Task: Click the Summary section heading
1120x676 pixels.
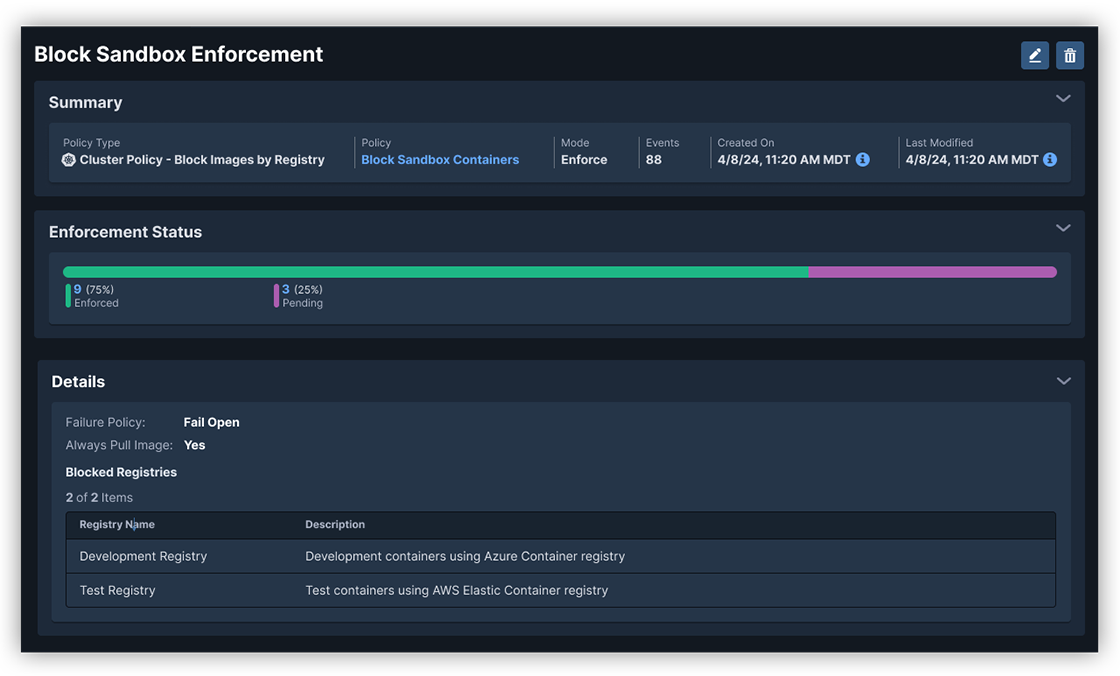Action: [86, 103]
